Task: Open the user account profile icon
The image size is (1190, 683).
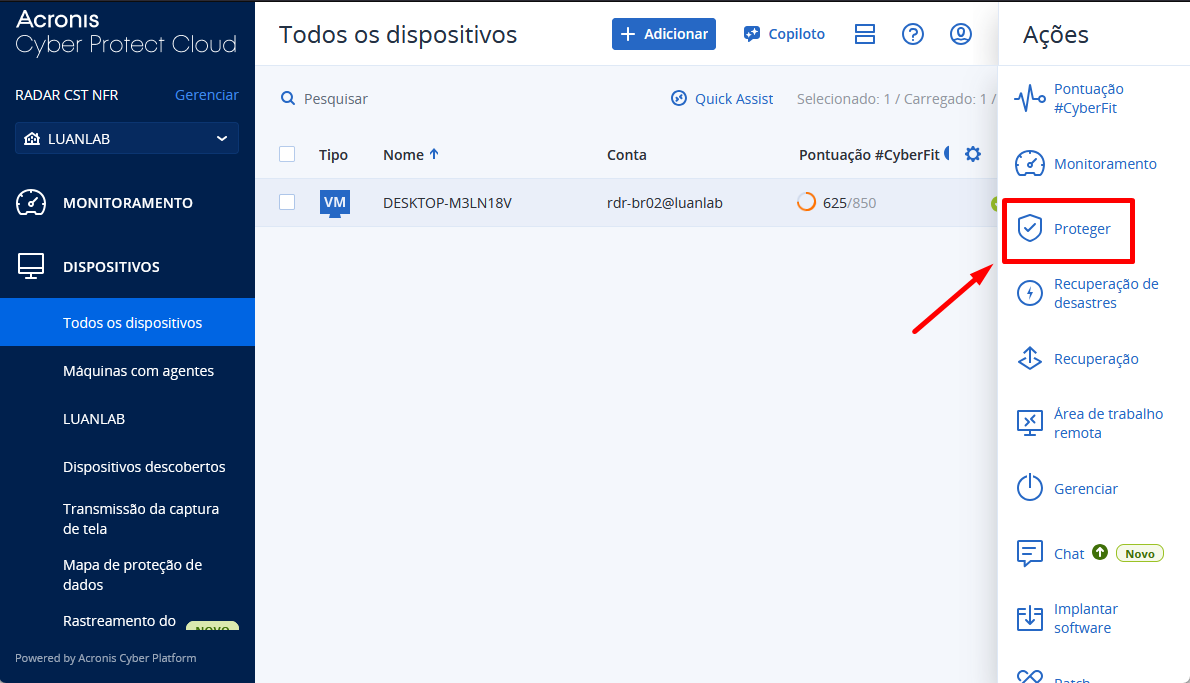Action: click(x=960, y=34)
